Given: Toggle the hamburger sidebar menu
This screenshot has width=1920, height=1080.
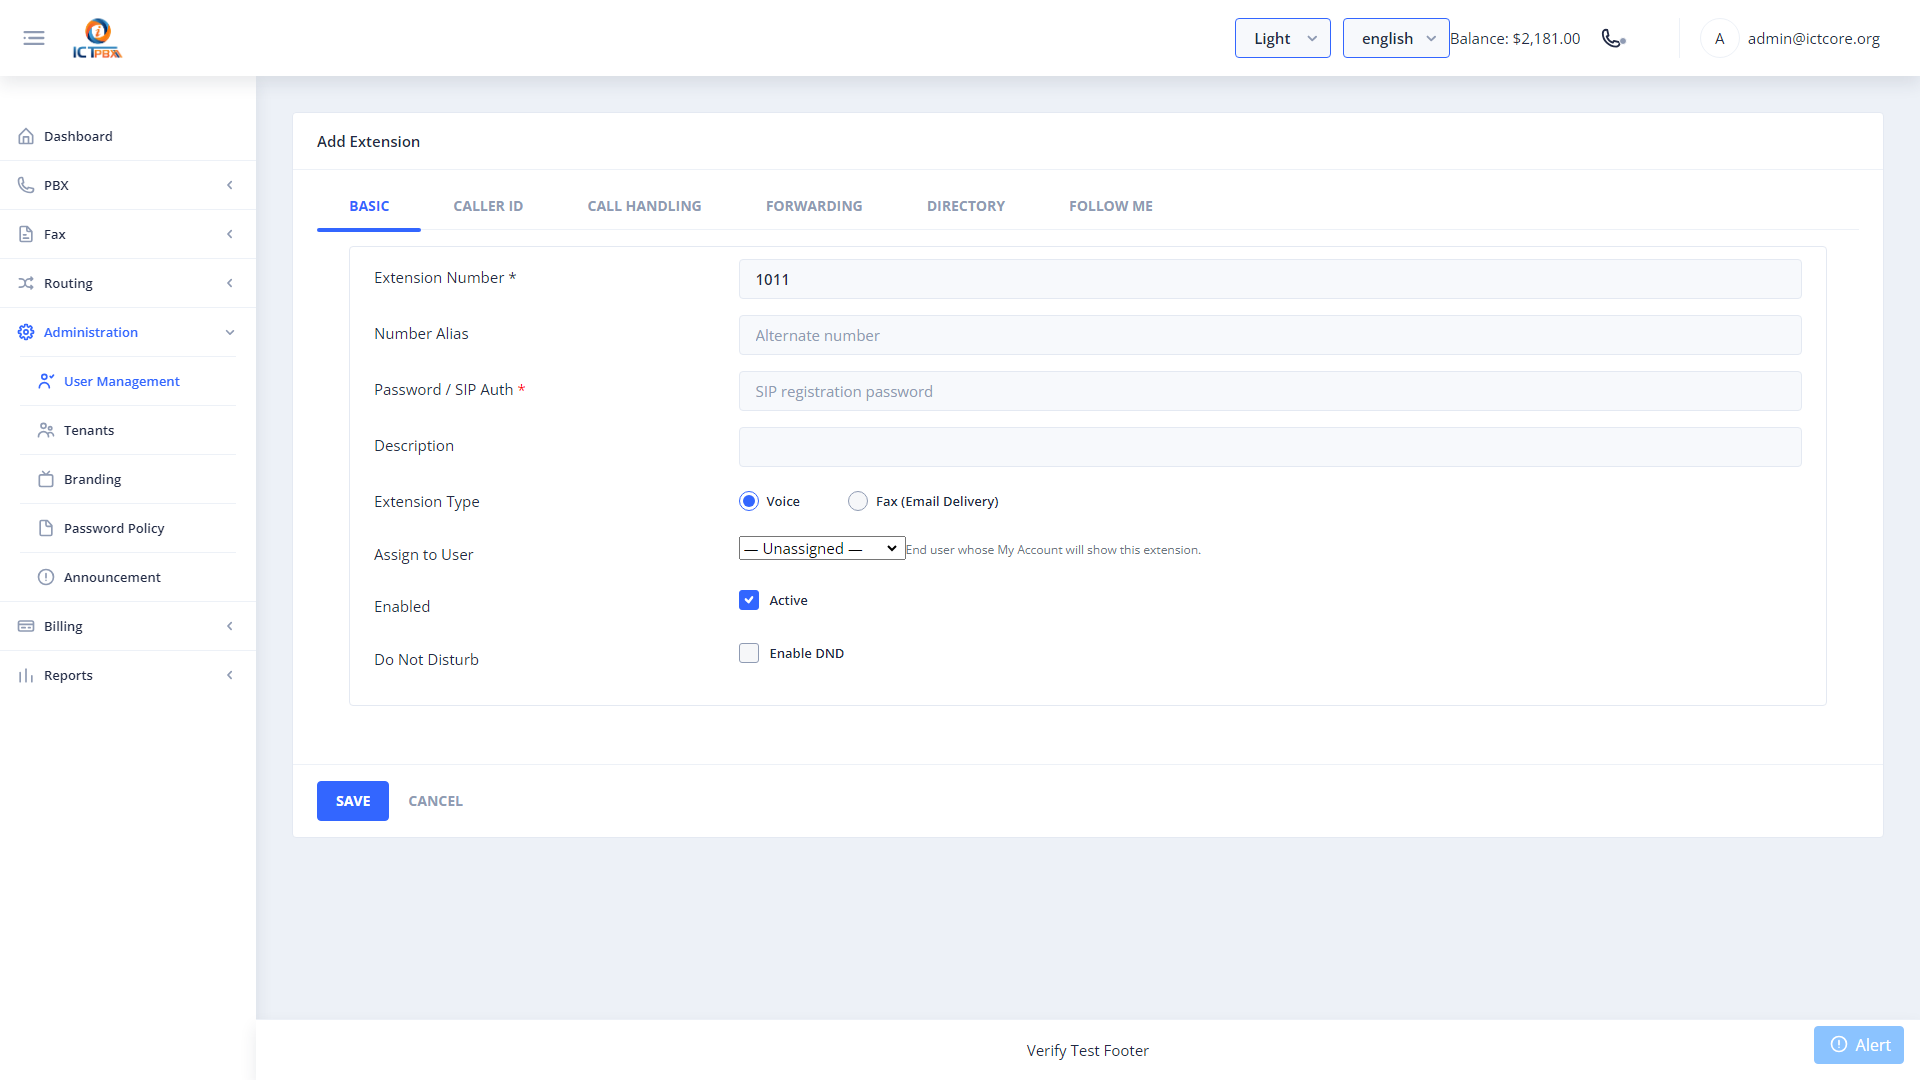Looking at the screenshot, I should 34,38.
